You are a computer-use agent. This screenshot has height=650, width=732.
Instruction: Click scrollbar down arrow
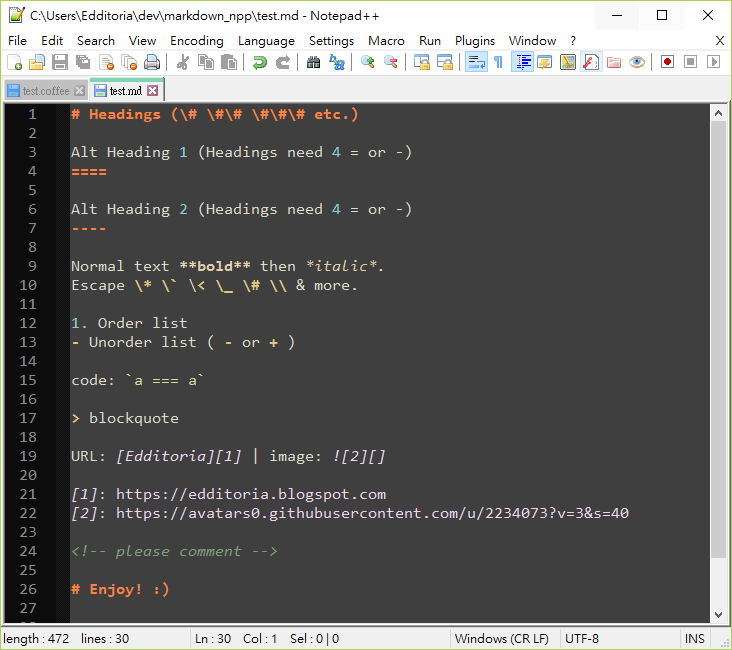pyautogui.click(x=718, y=615)
